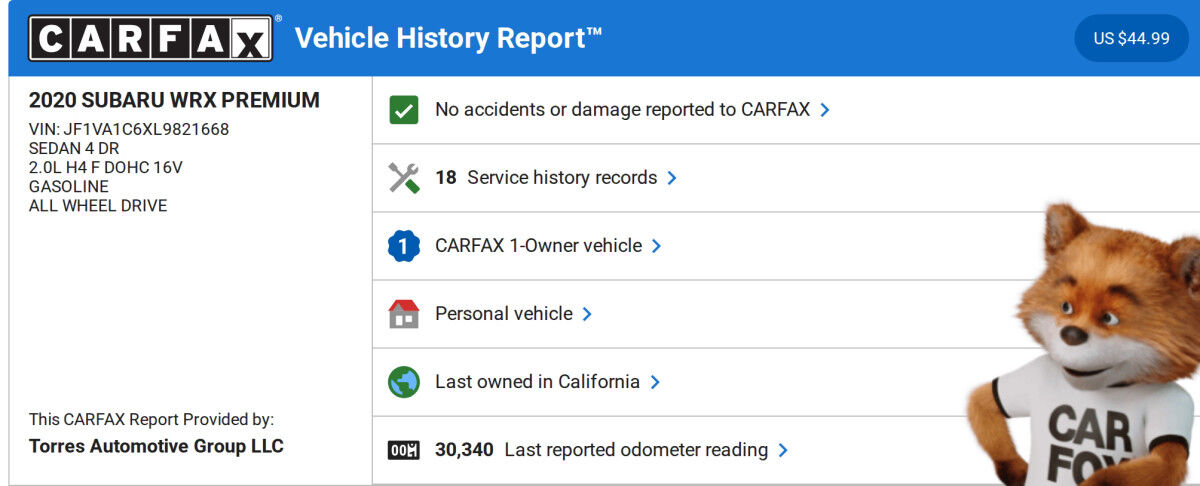Click the wrench and screwdriver service icon

pyautogui.click(x=403, y=178)
